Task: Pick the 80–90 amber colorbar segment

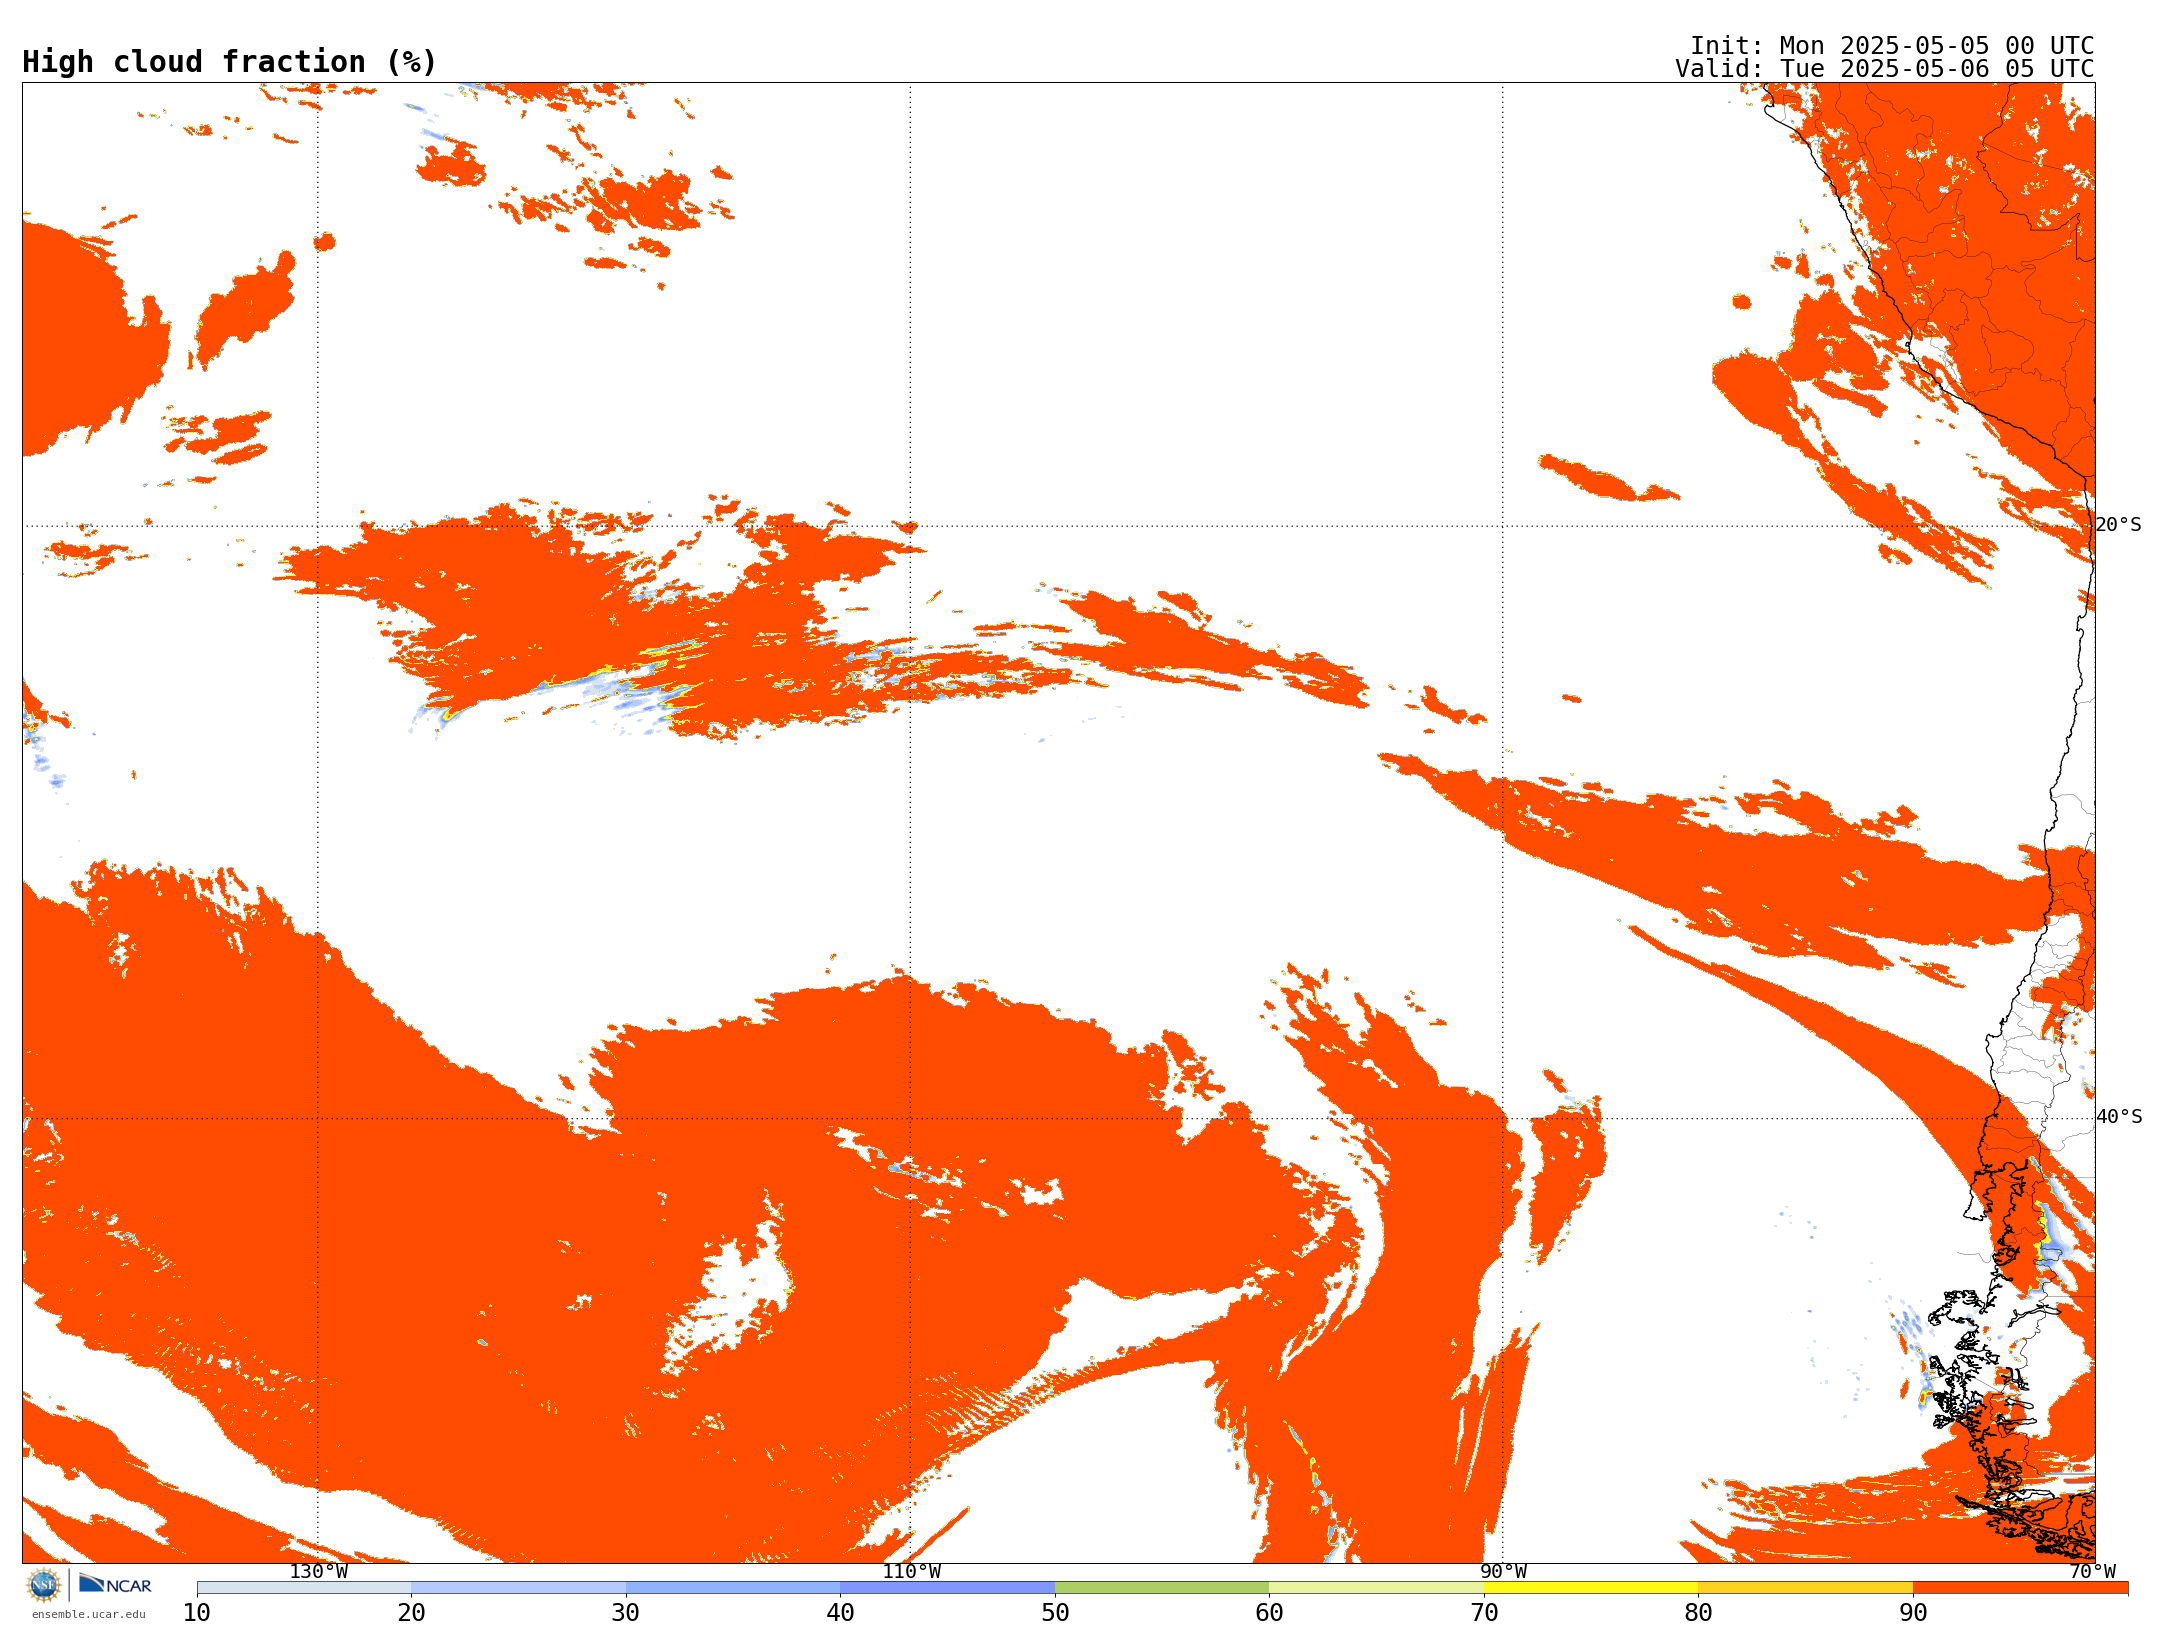Action: pos(1805,1588)
